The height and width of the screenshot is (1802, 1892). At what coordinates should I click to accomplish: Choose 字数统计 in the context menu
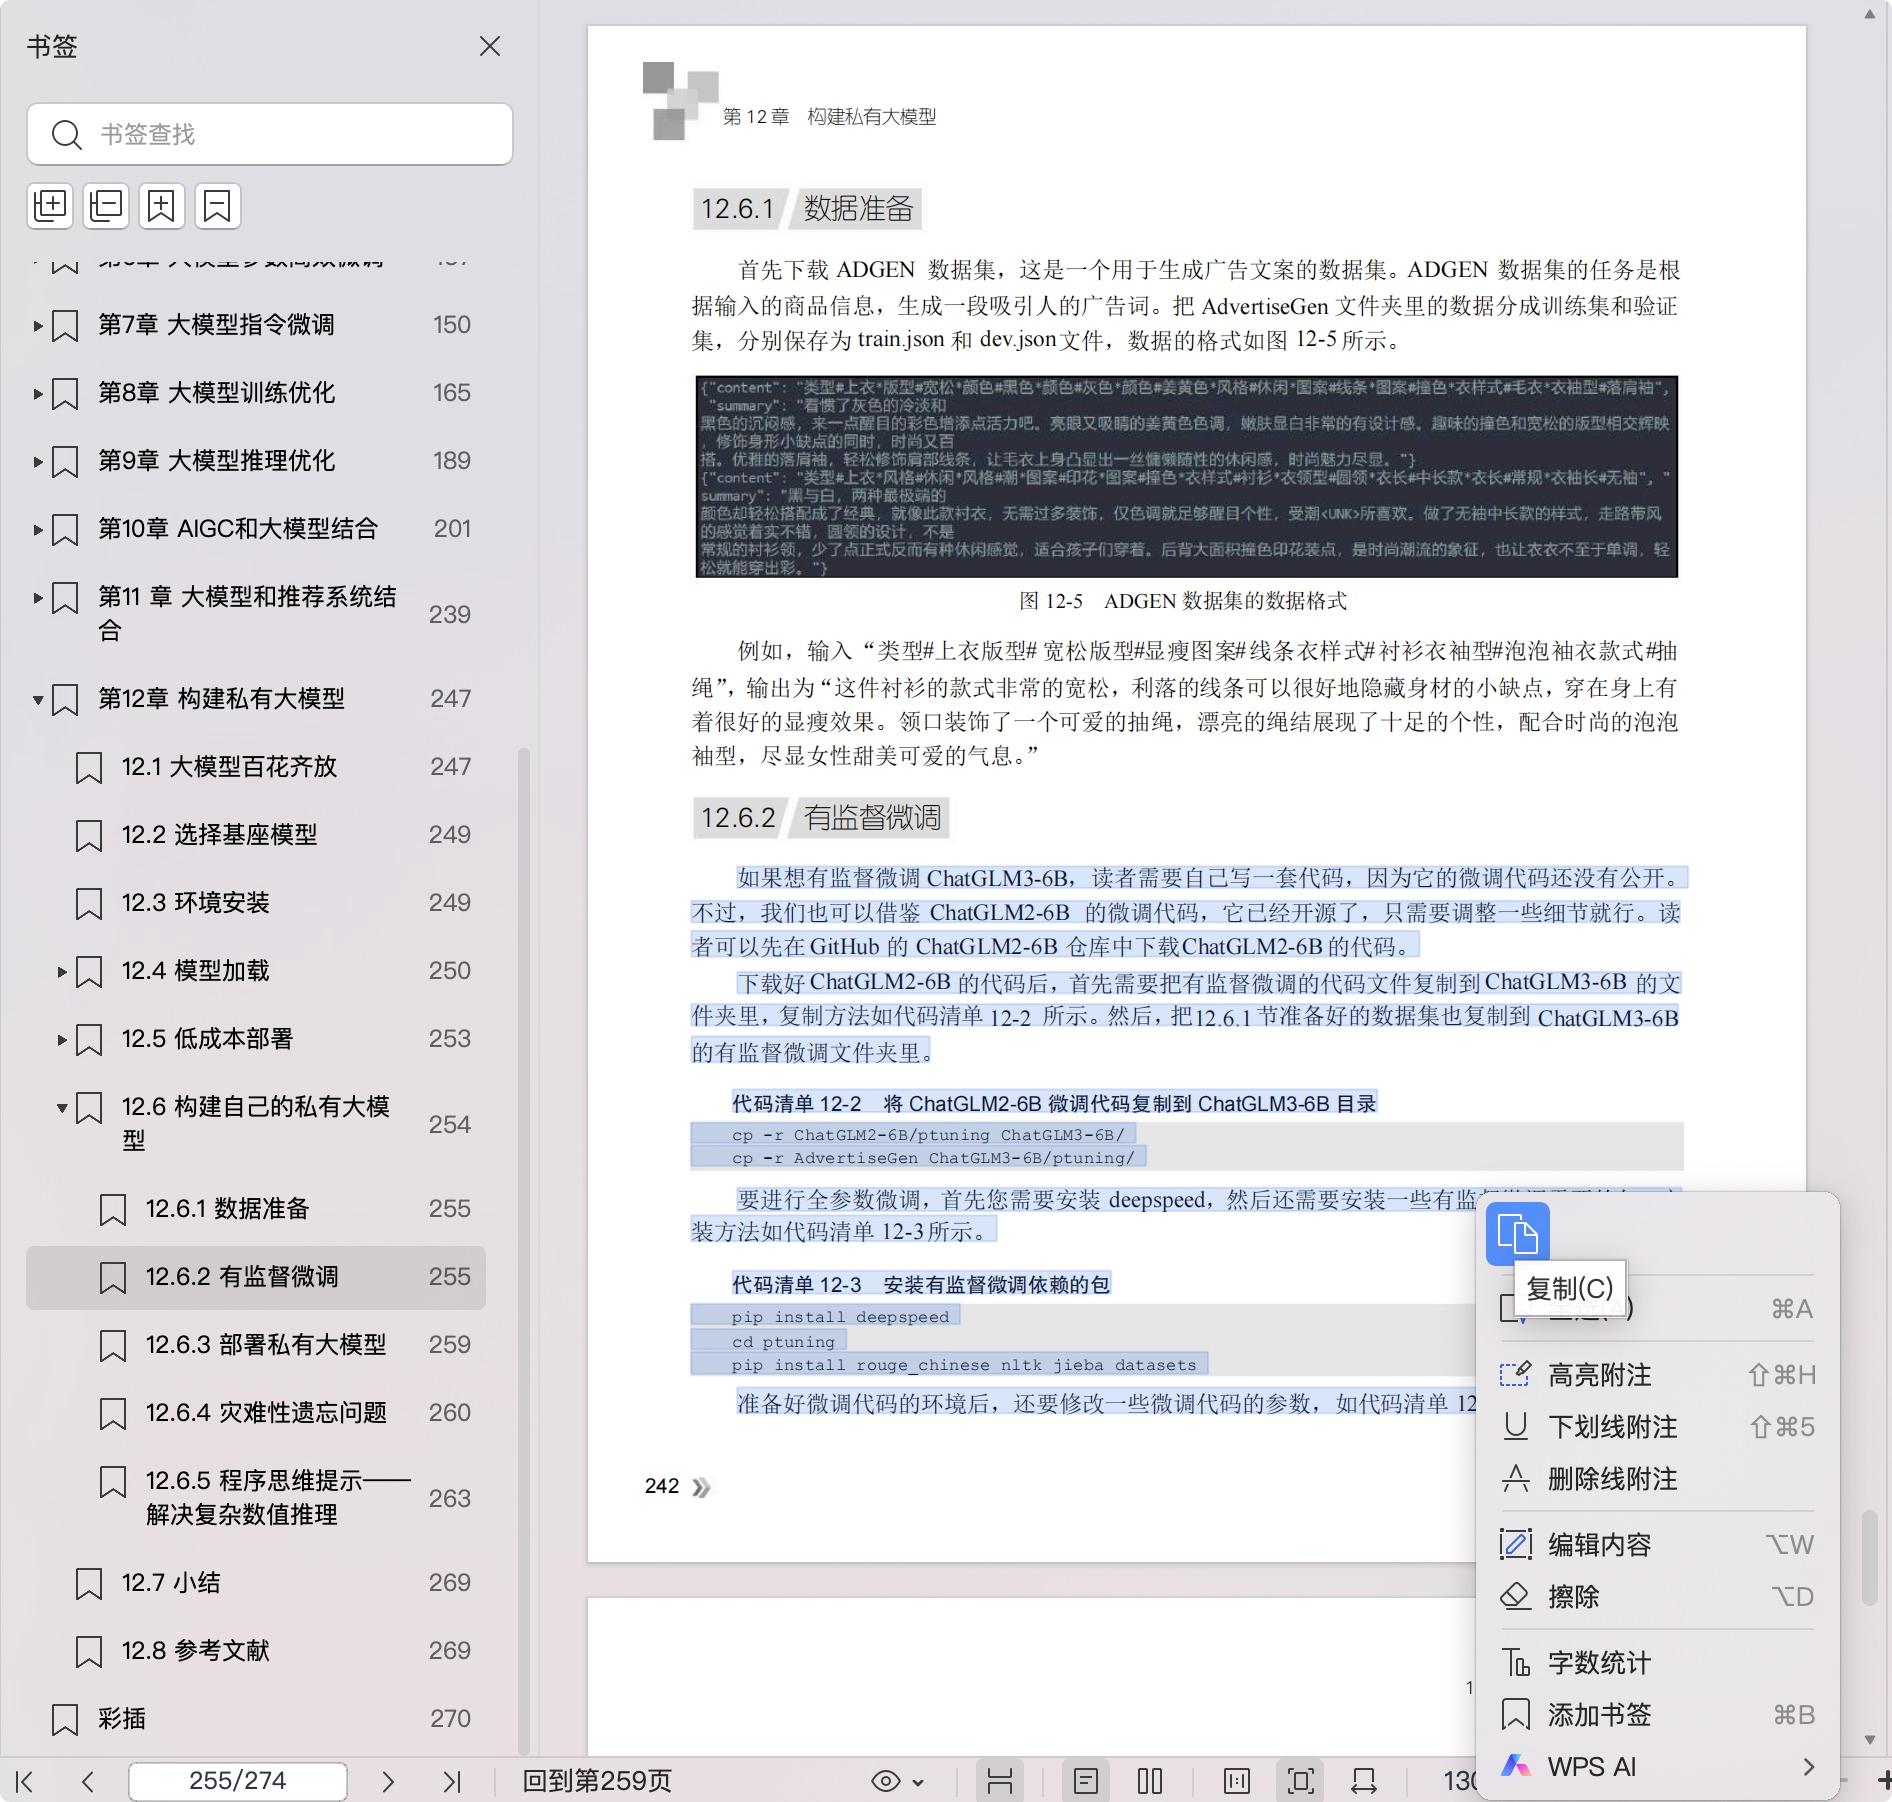point(1598,1663)
